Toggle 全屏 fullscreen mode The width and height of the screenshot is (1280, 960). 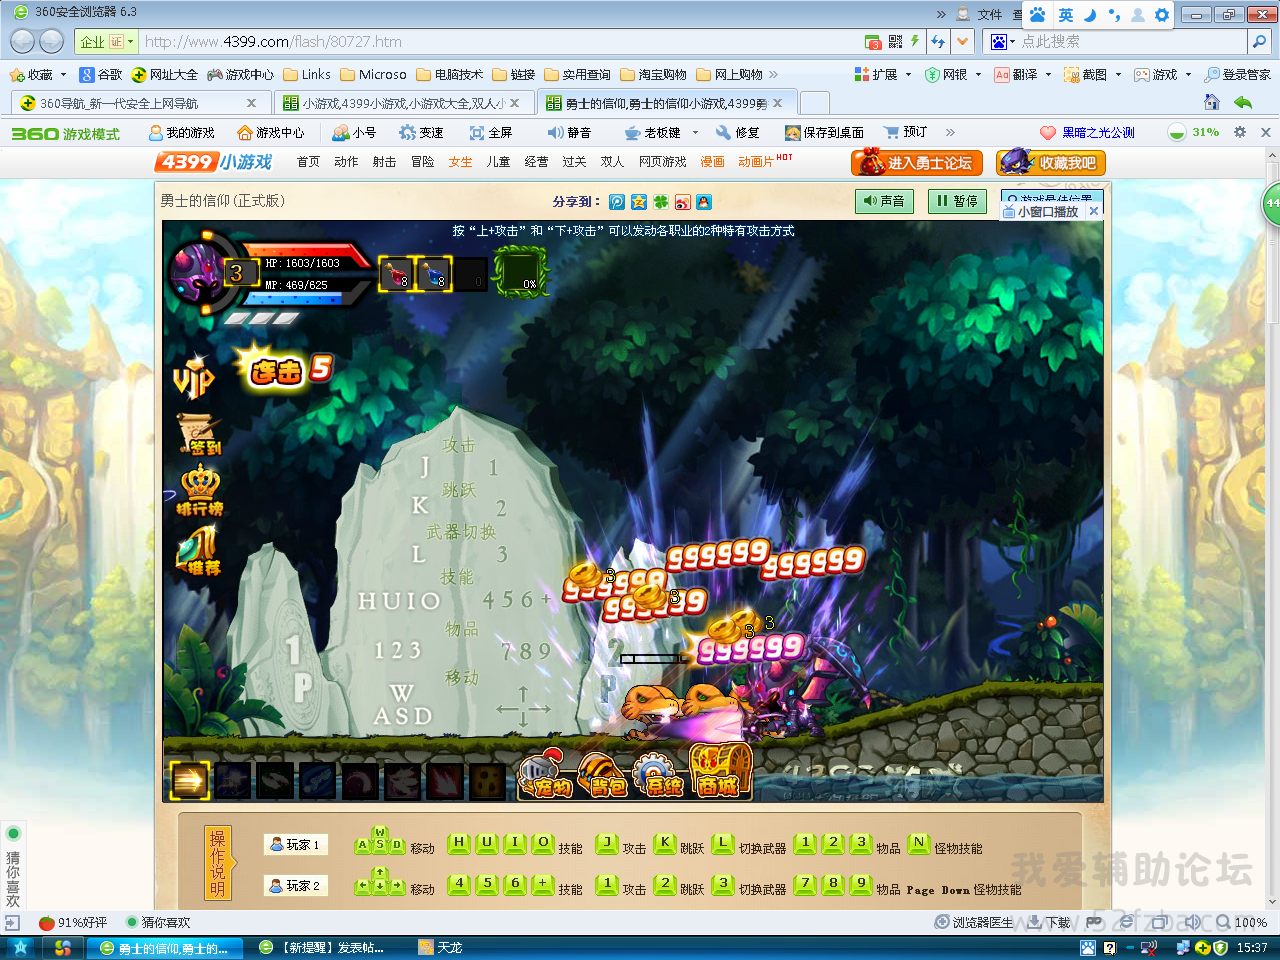(491, 132)
